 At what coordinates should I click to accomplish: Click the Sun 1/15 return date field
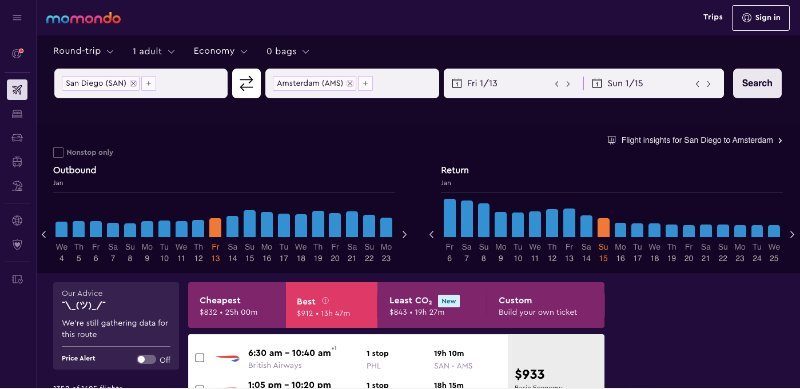pyautogui.click(x=654, y=83)
